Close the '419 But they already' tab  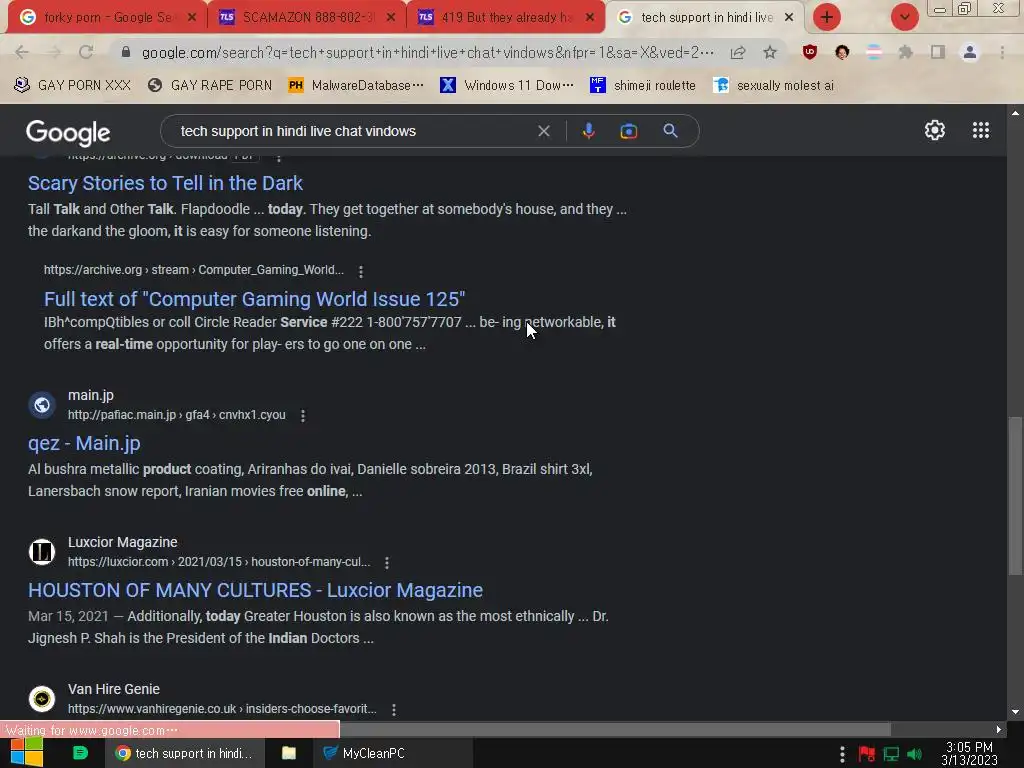590,17
